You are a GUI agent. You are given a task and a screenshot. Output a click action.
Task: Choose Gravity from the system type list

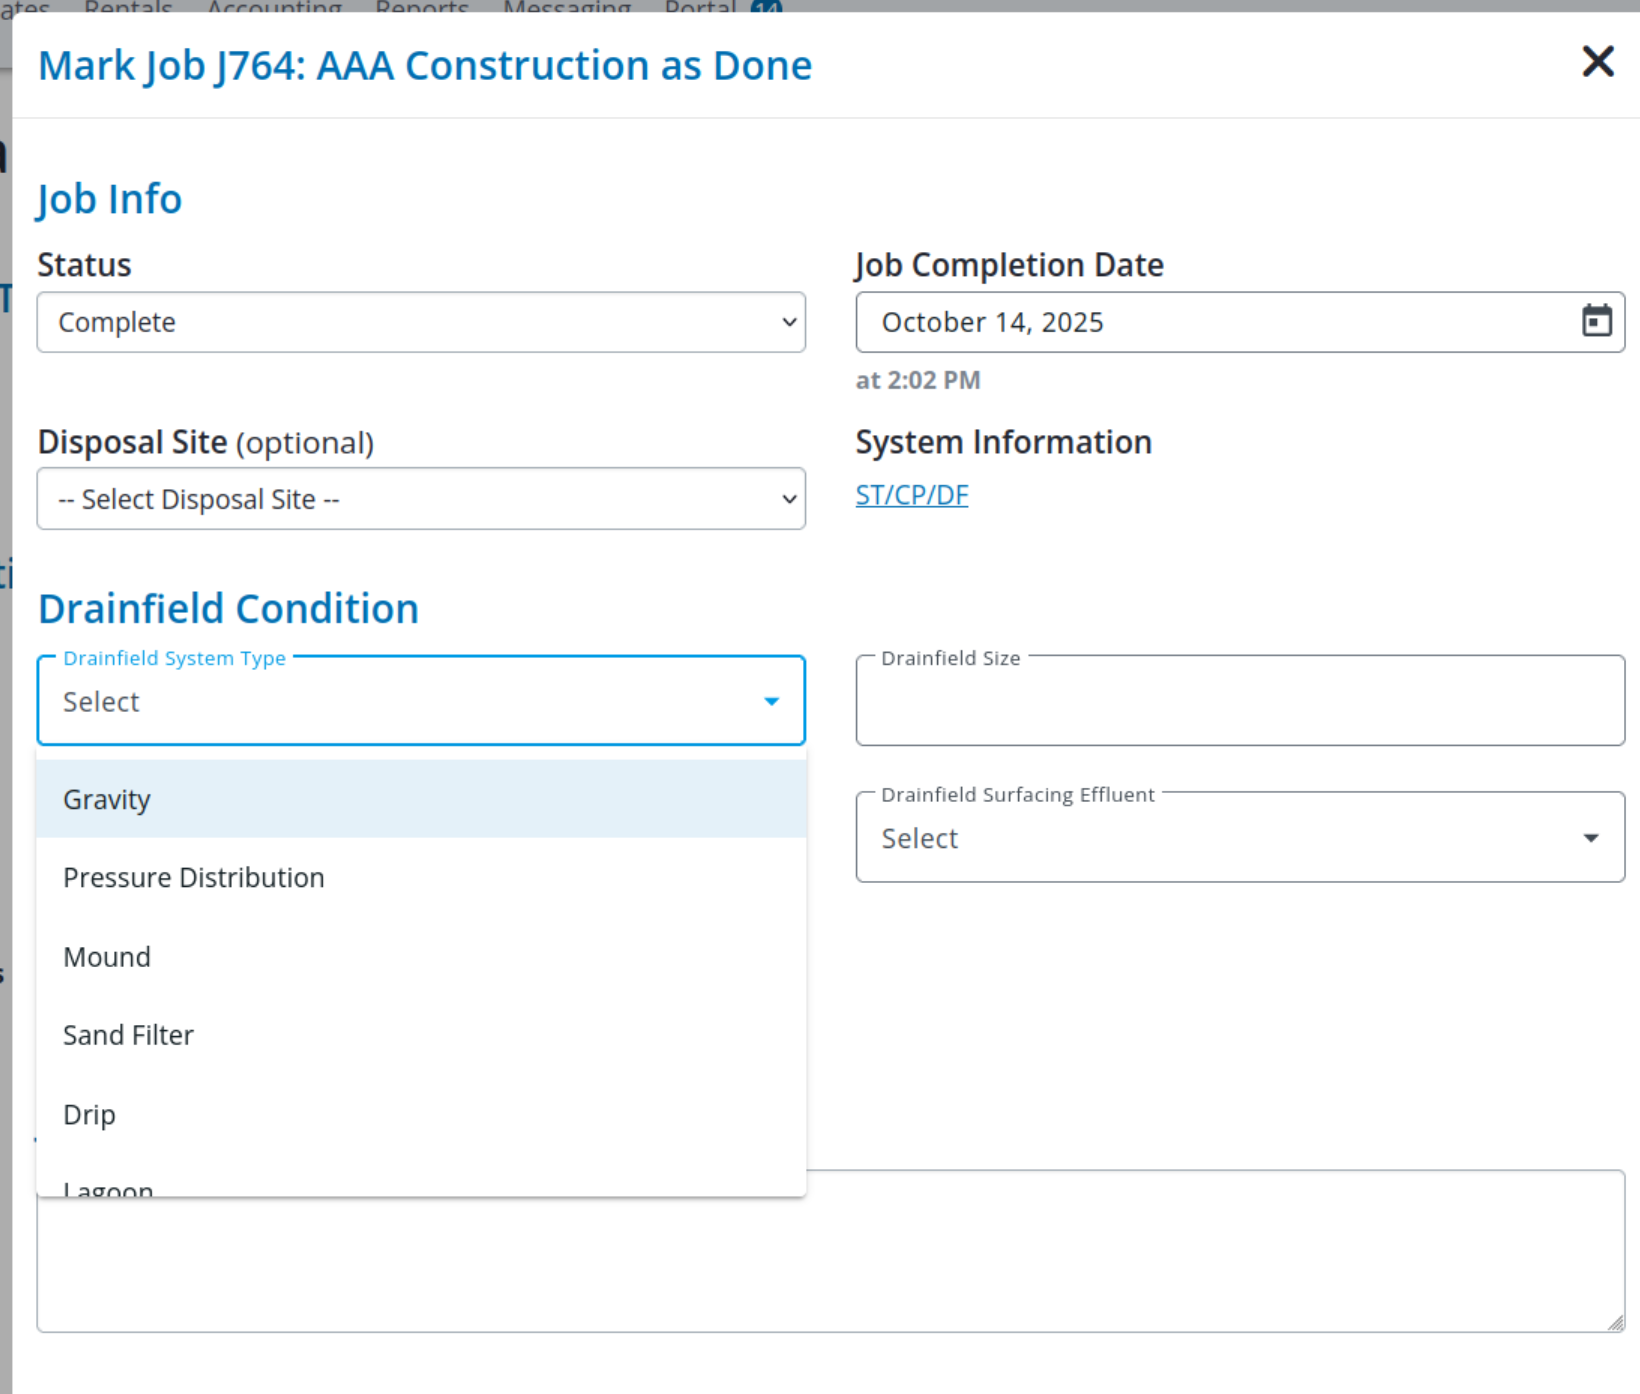[x=421, y=799]
